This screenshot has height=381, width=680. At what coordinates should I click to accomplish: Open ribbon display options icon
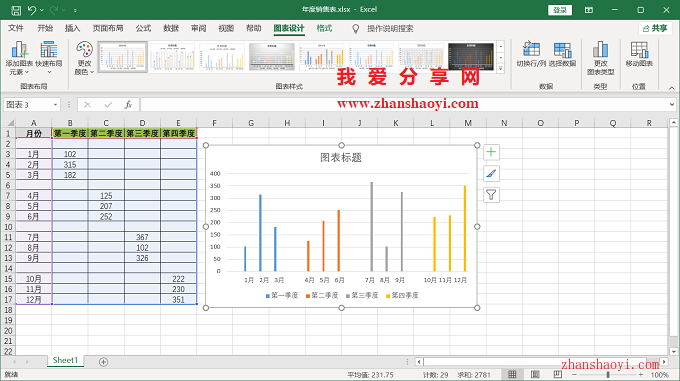pyautogui.click(x=588, y=10)
